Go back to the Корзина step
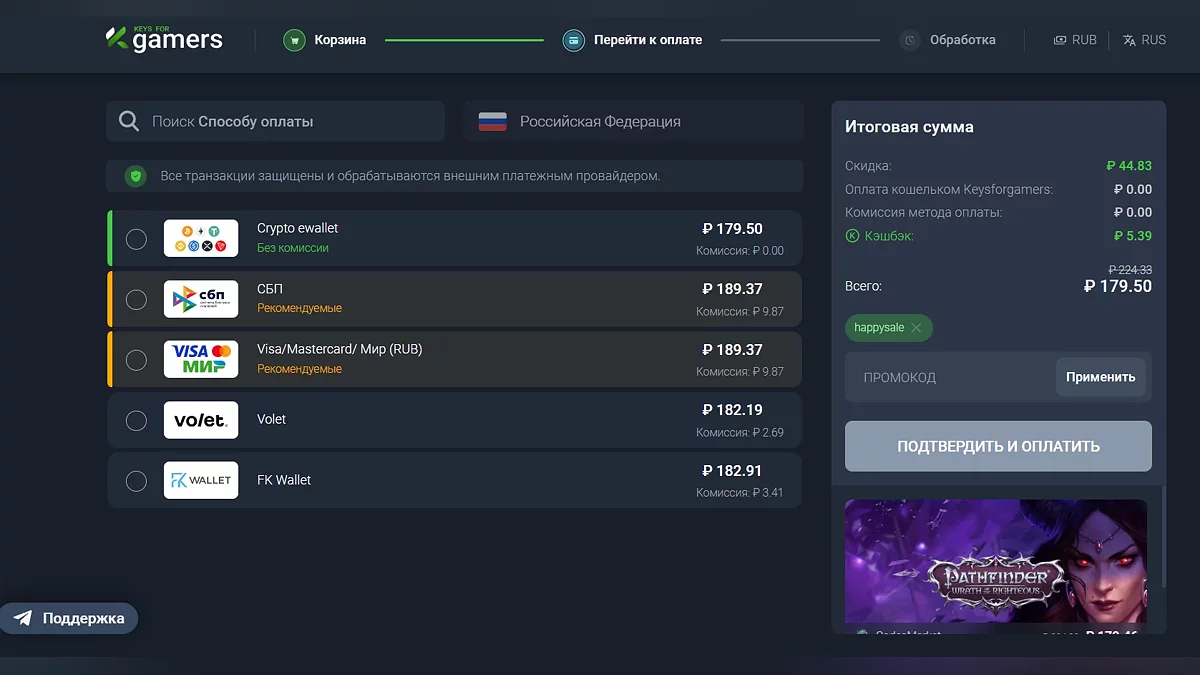 [x=340, y=40]
